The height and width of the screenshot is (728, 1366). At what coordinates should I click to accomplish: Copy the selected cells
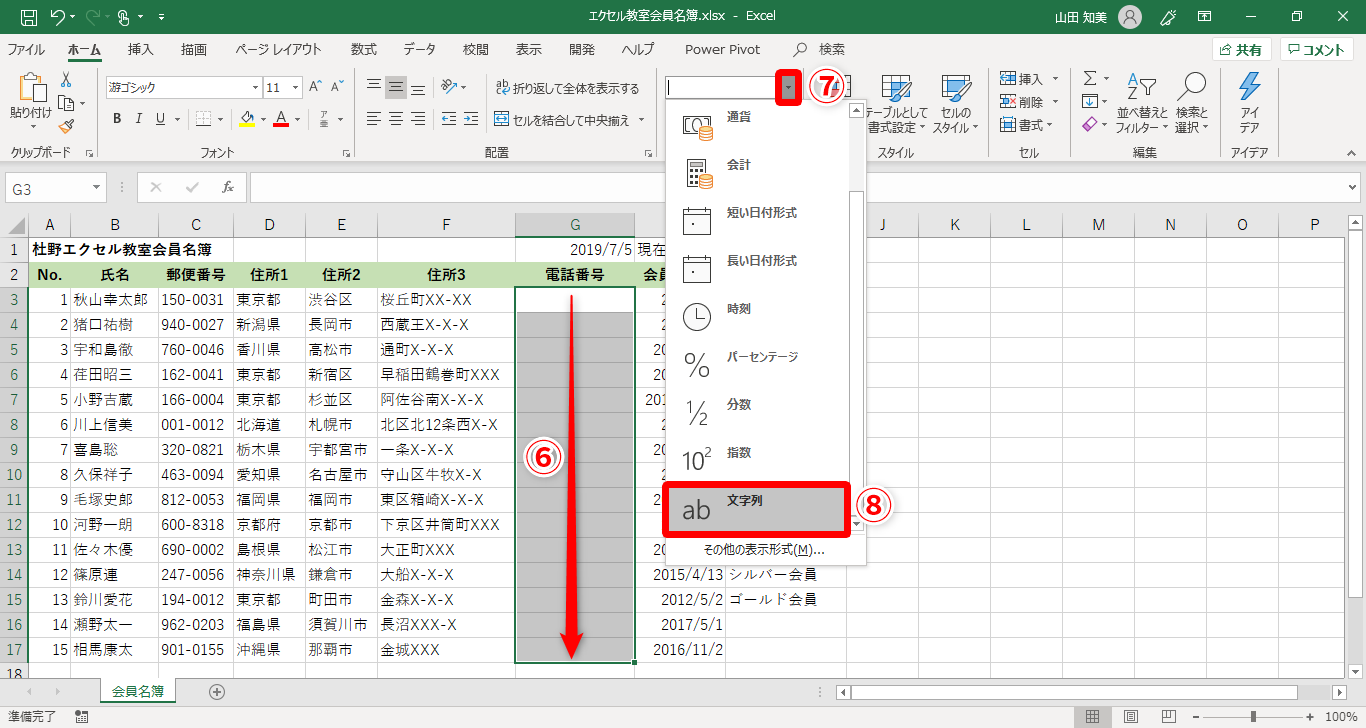coord(66,103)
